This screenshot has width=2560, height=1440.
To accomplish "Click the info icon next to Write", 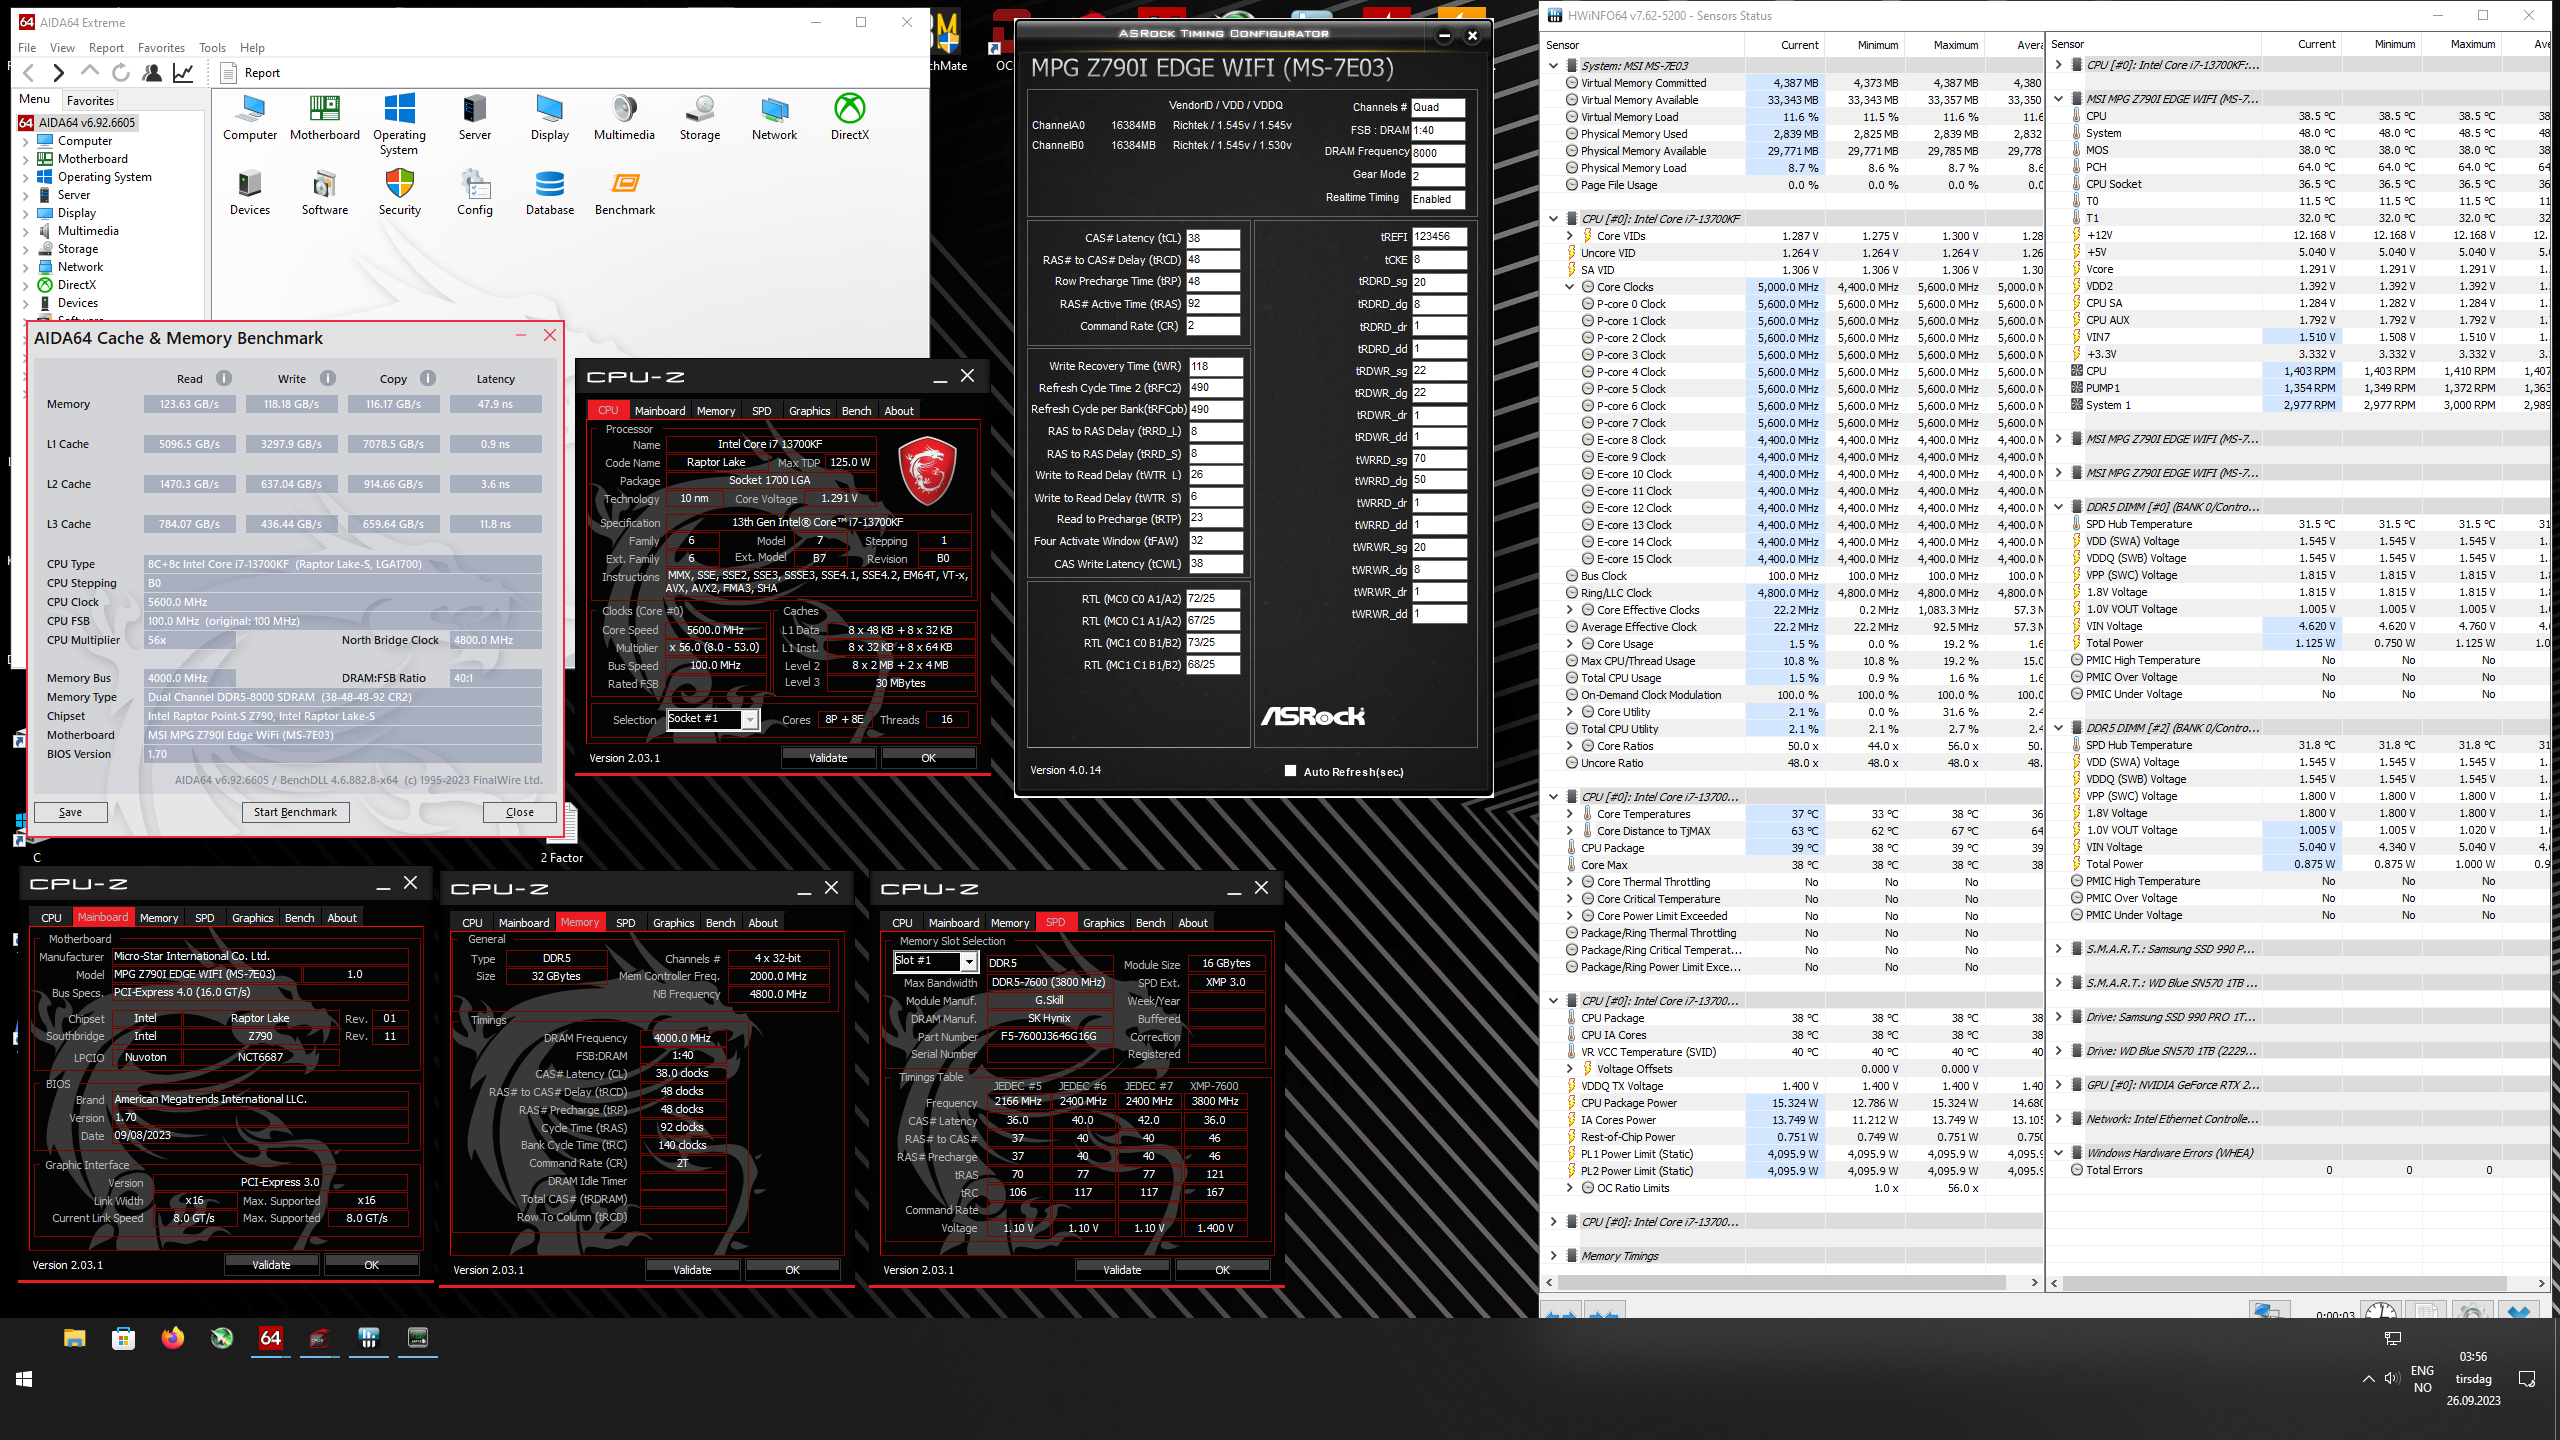I will tap(328, 378).
